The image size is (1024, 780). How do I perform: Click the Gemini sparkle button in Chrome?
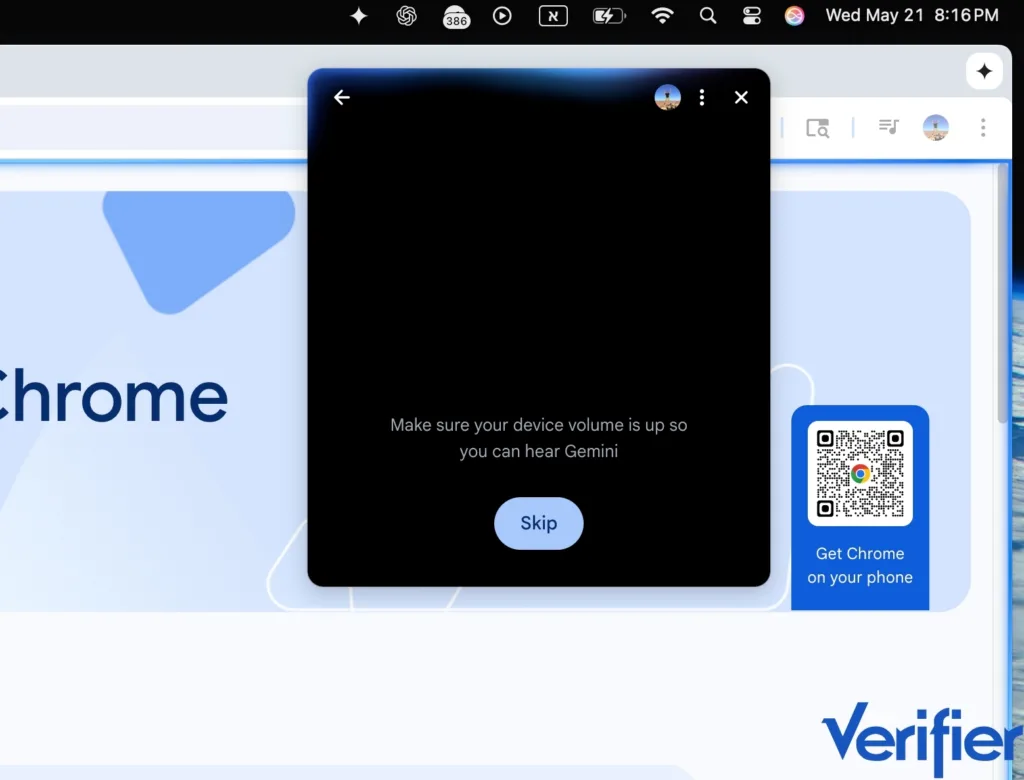click(984, 71)
